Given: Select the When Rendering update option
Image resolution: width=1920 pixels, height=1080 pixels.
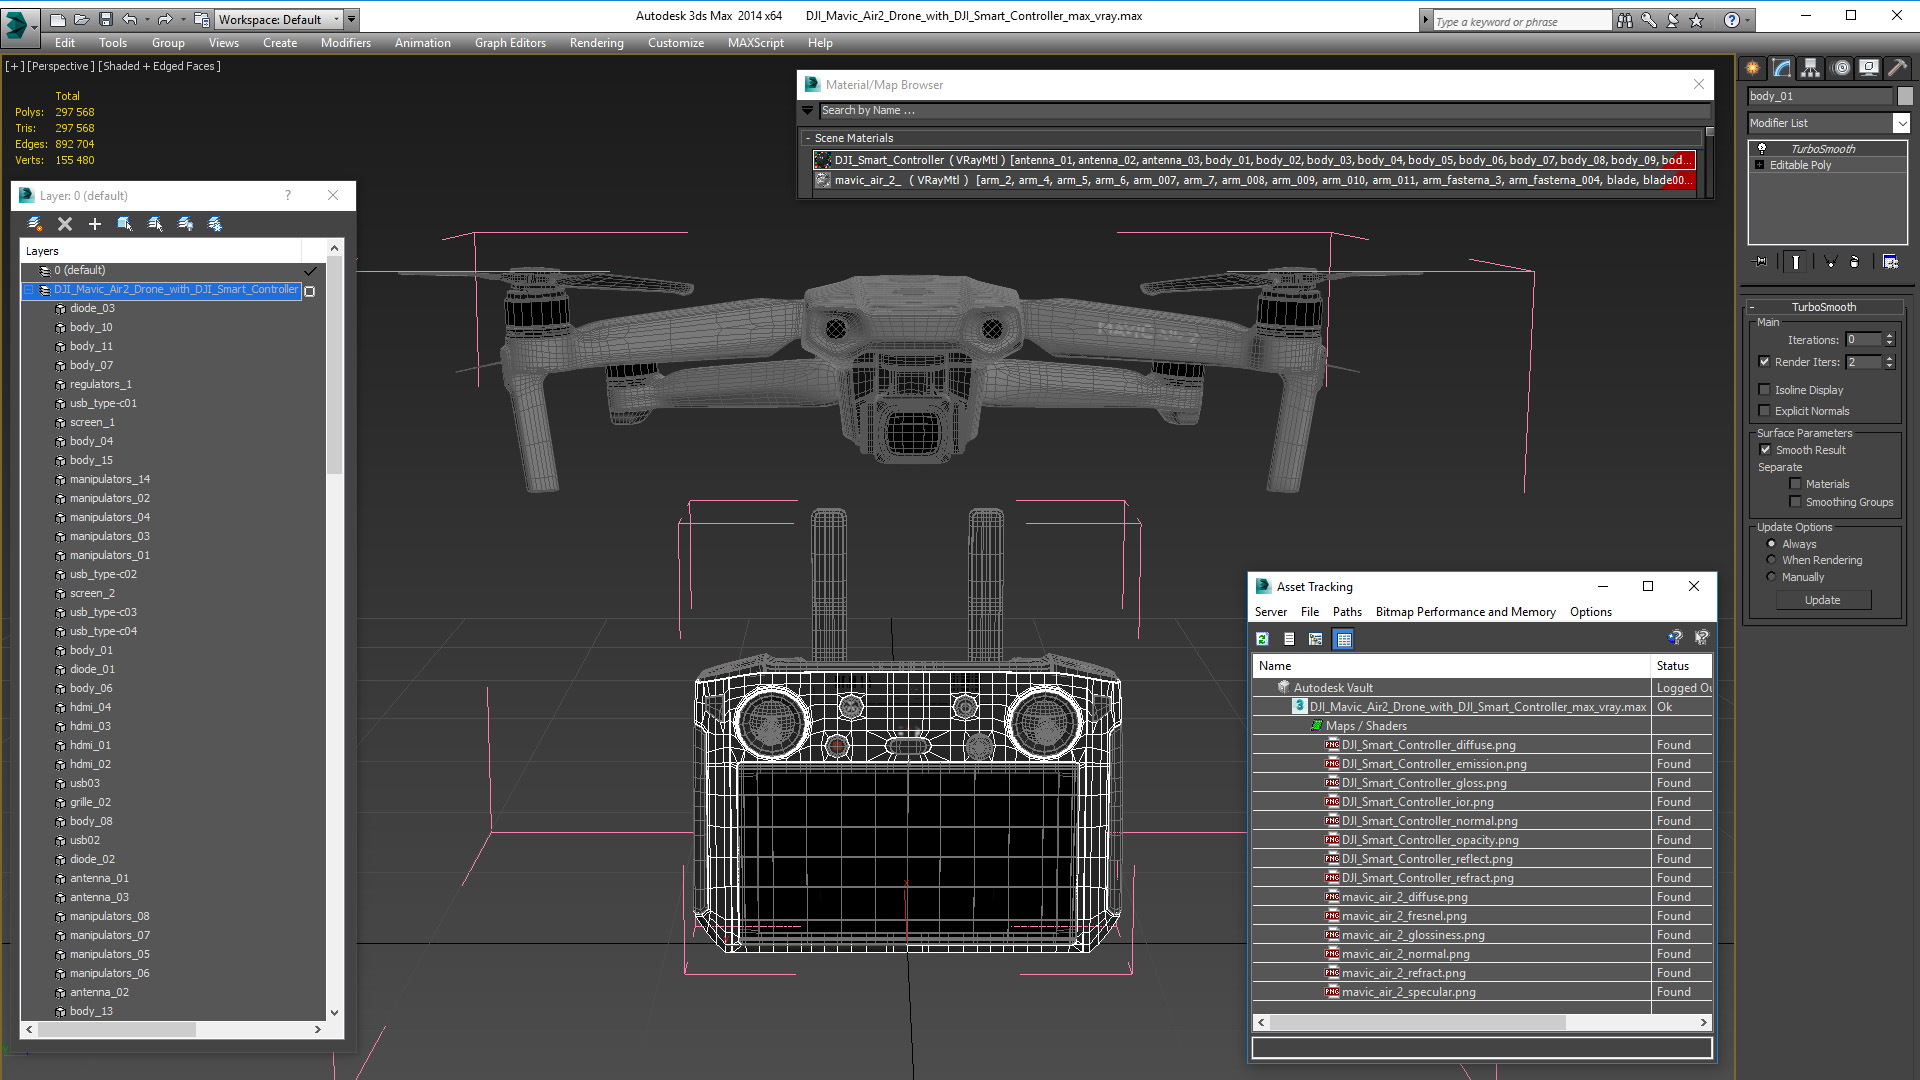Looking at the screenshot, I should [1771, 560].
